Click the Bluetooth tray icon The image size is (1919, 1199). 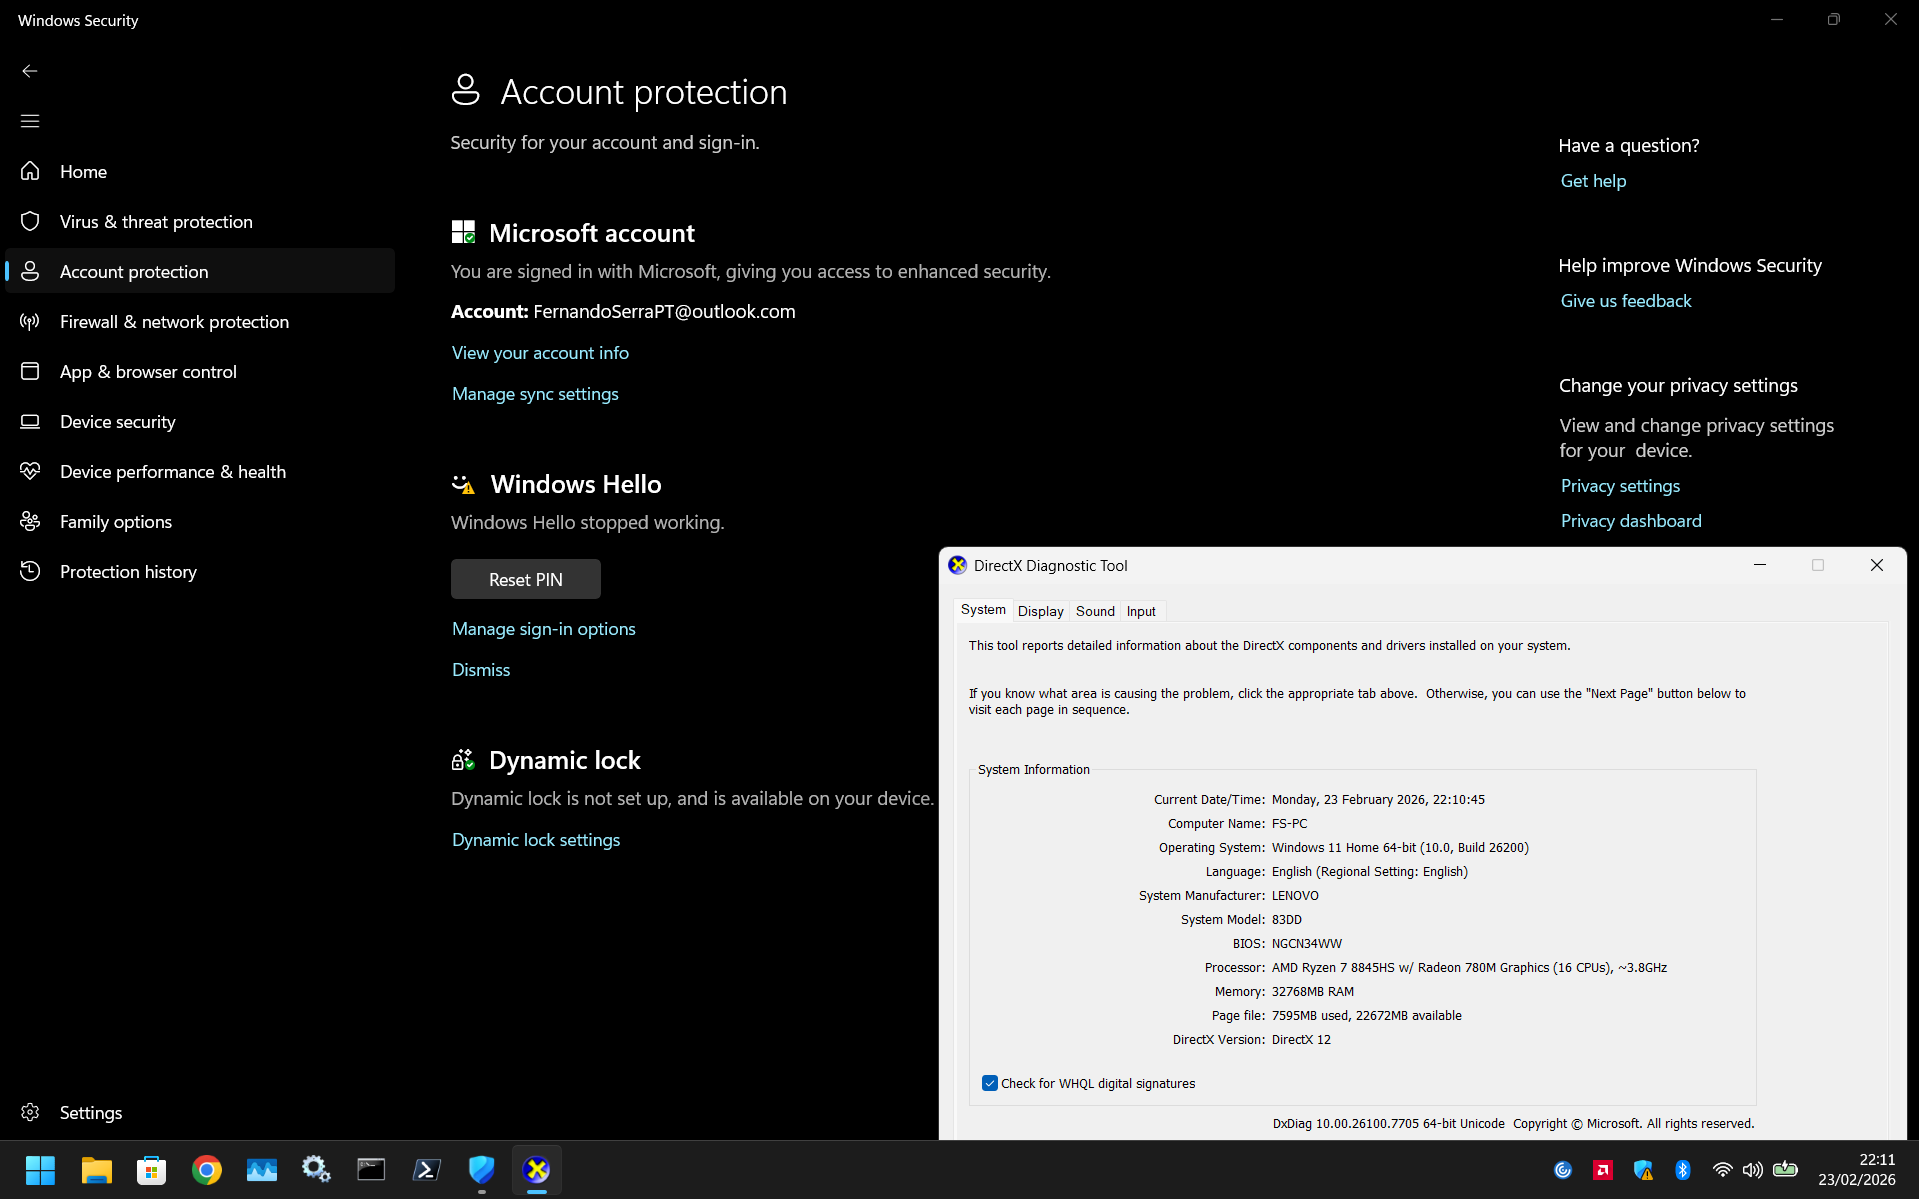point(1683,1170)
